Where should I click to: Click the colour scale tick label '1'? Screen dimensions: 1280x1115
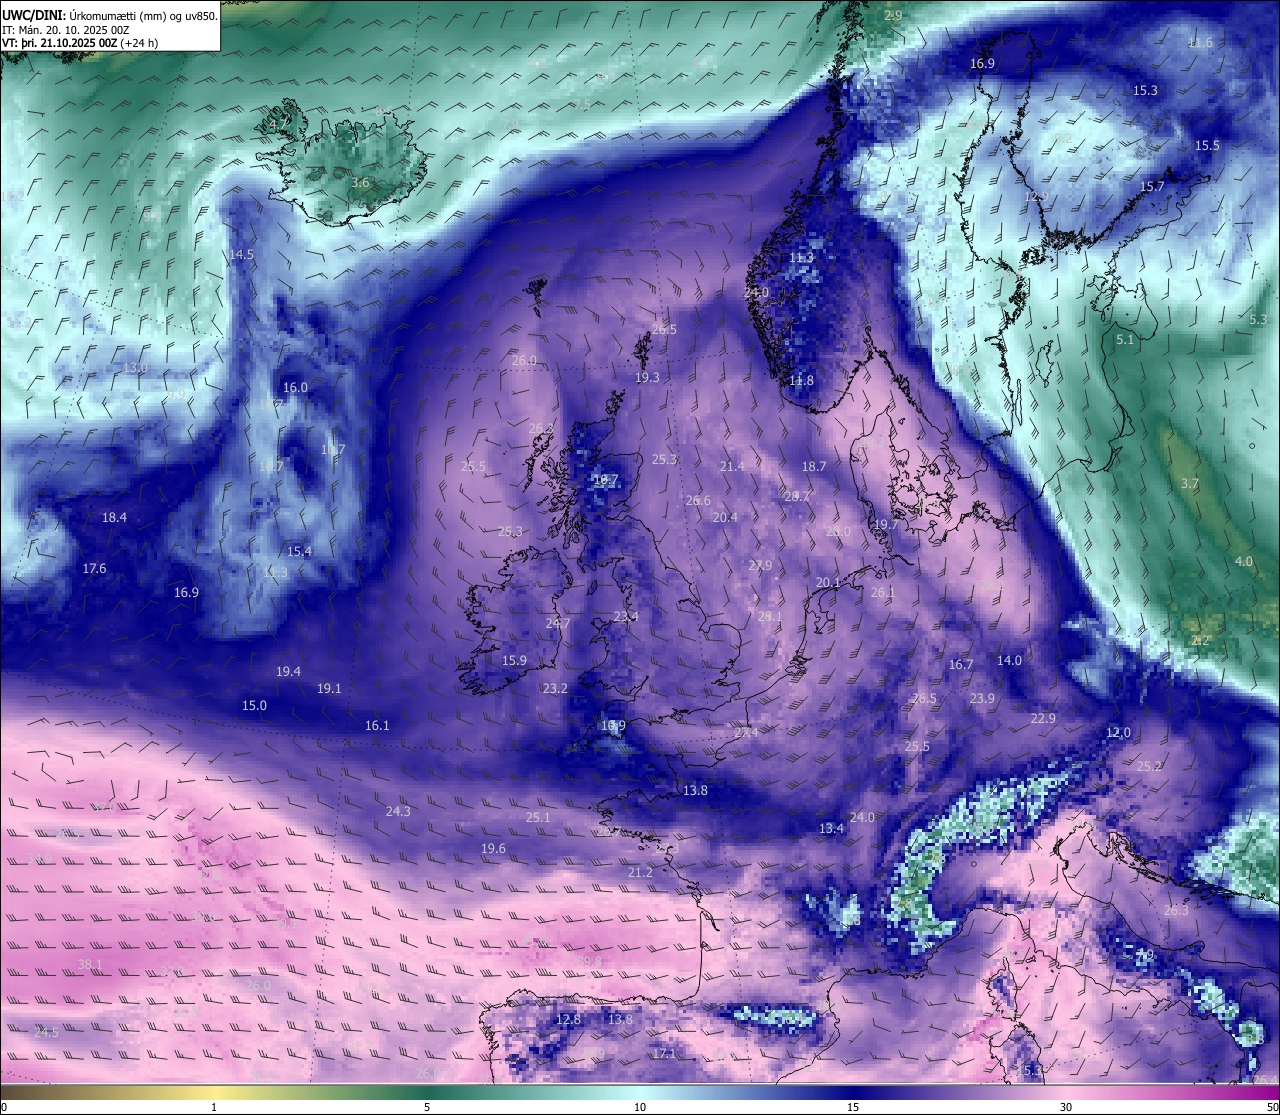[x=214, y=1107]
